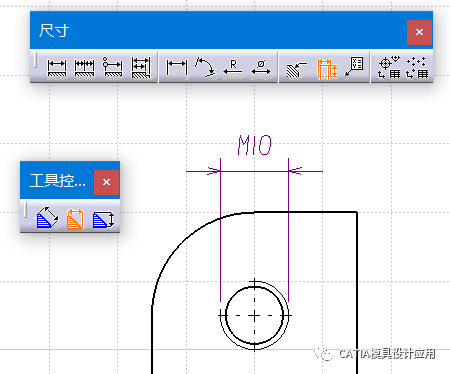Select the Chamfer Dimensions tool
Screen dimensions: 450x374
tap(297, 69)
